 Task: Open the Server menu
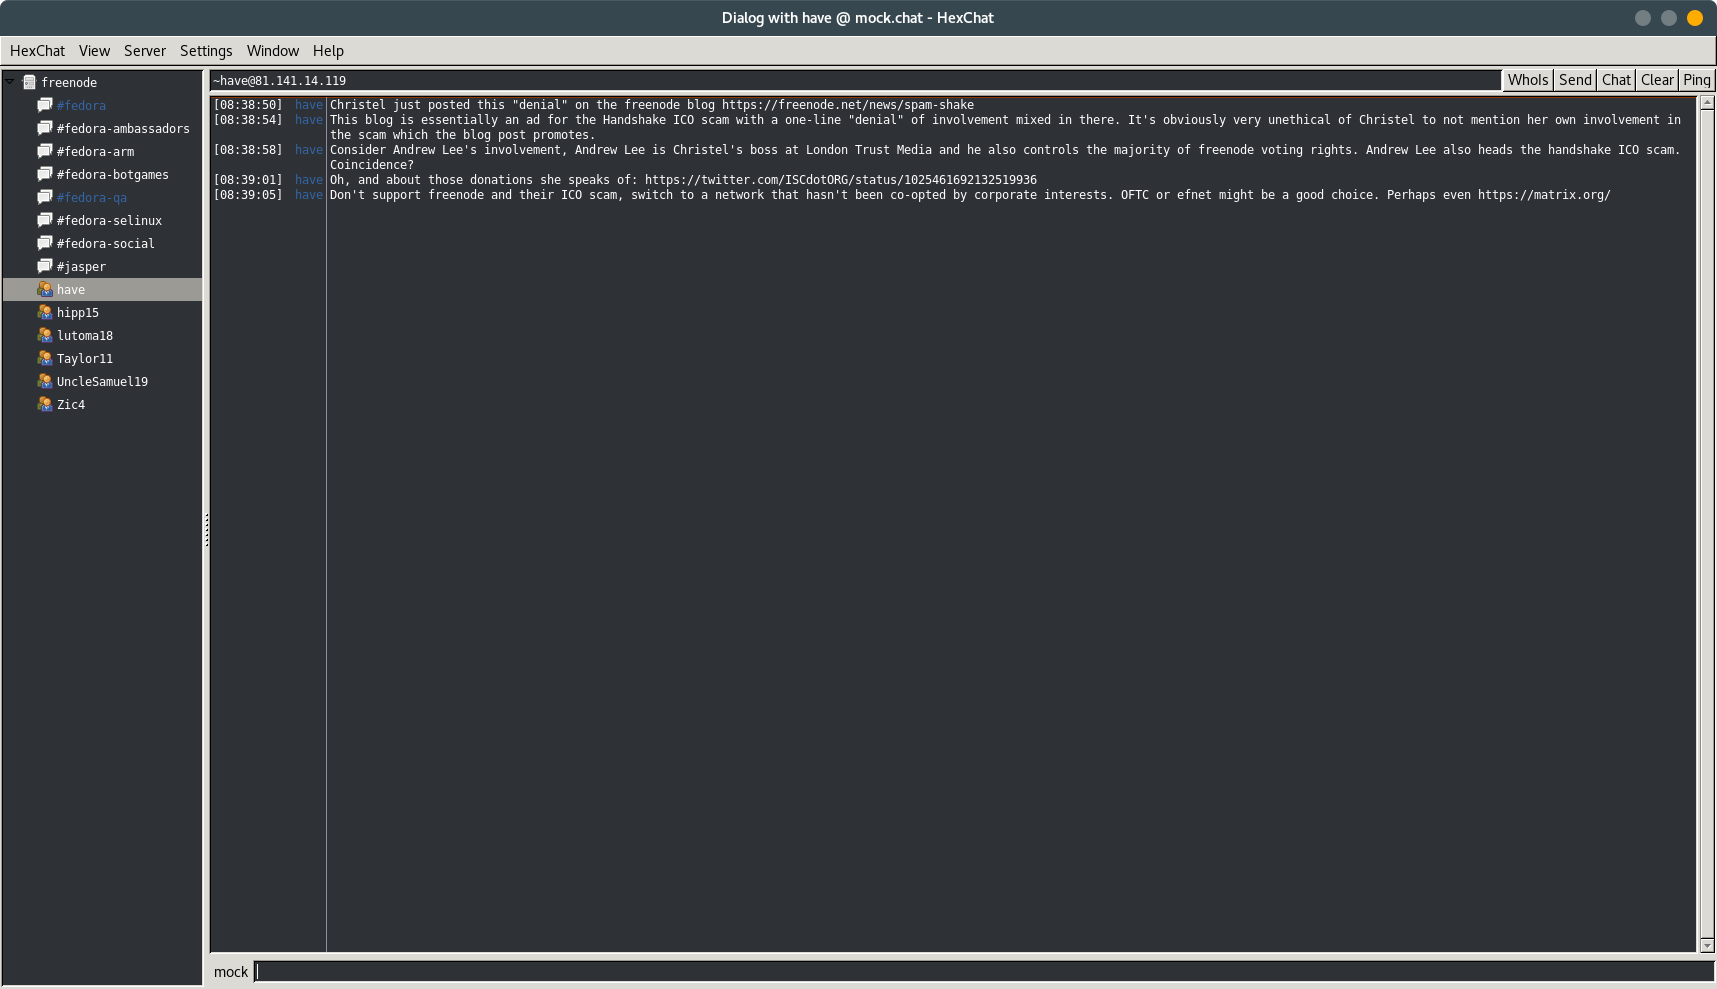click(145, 51)
